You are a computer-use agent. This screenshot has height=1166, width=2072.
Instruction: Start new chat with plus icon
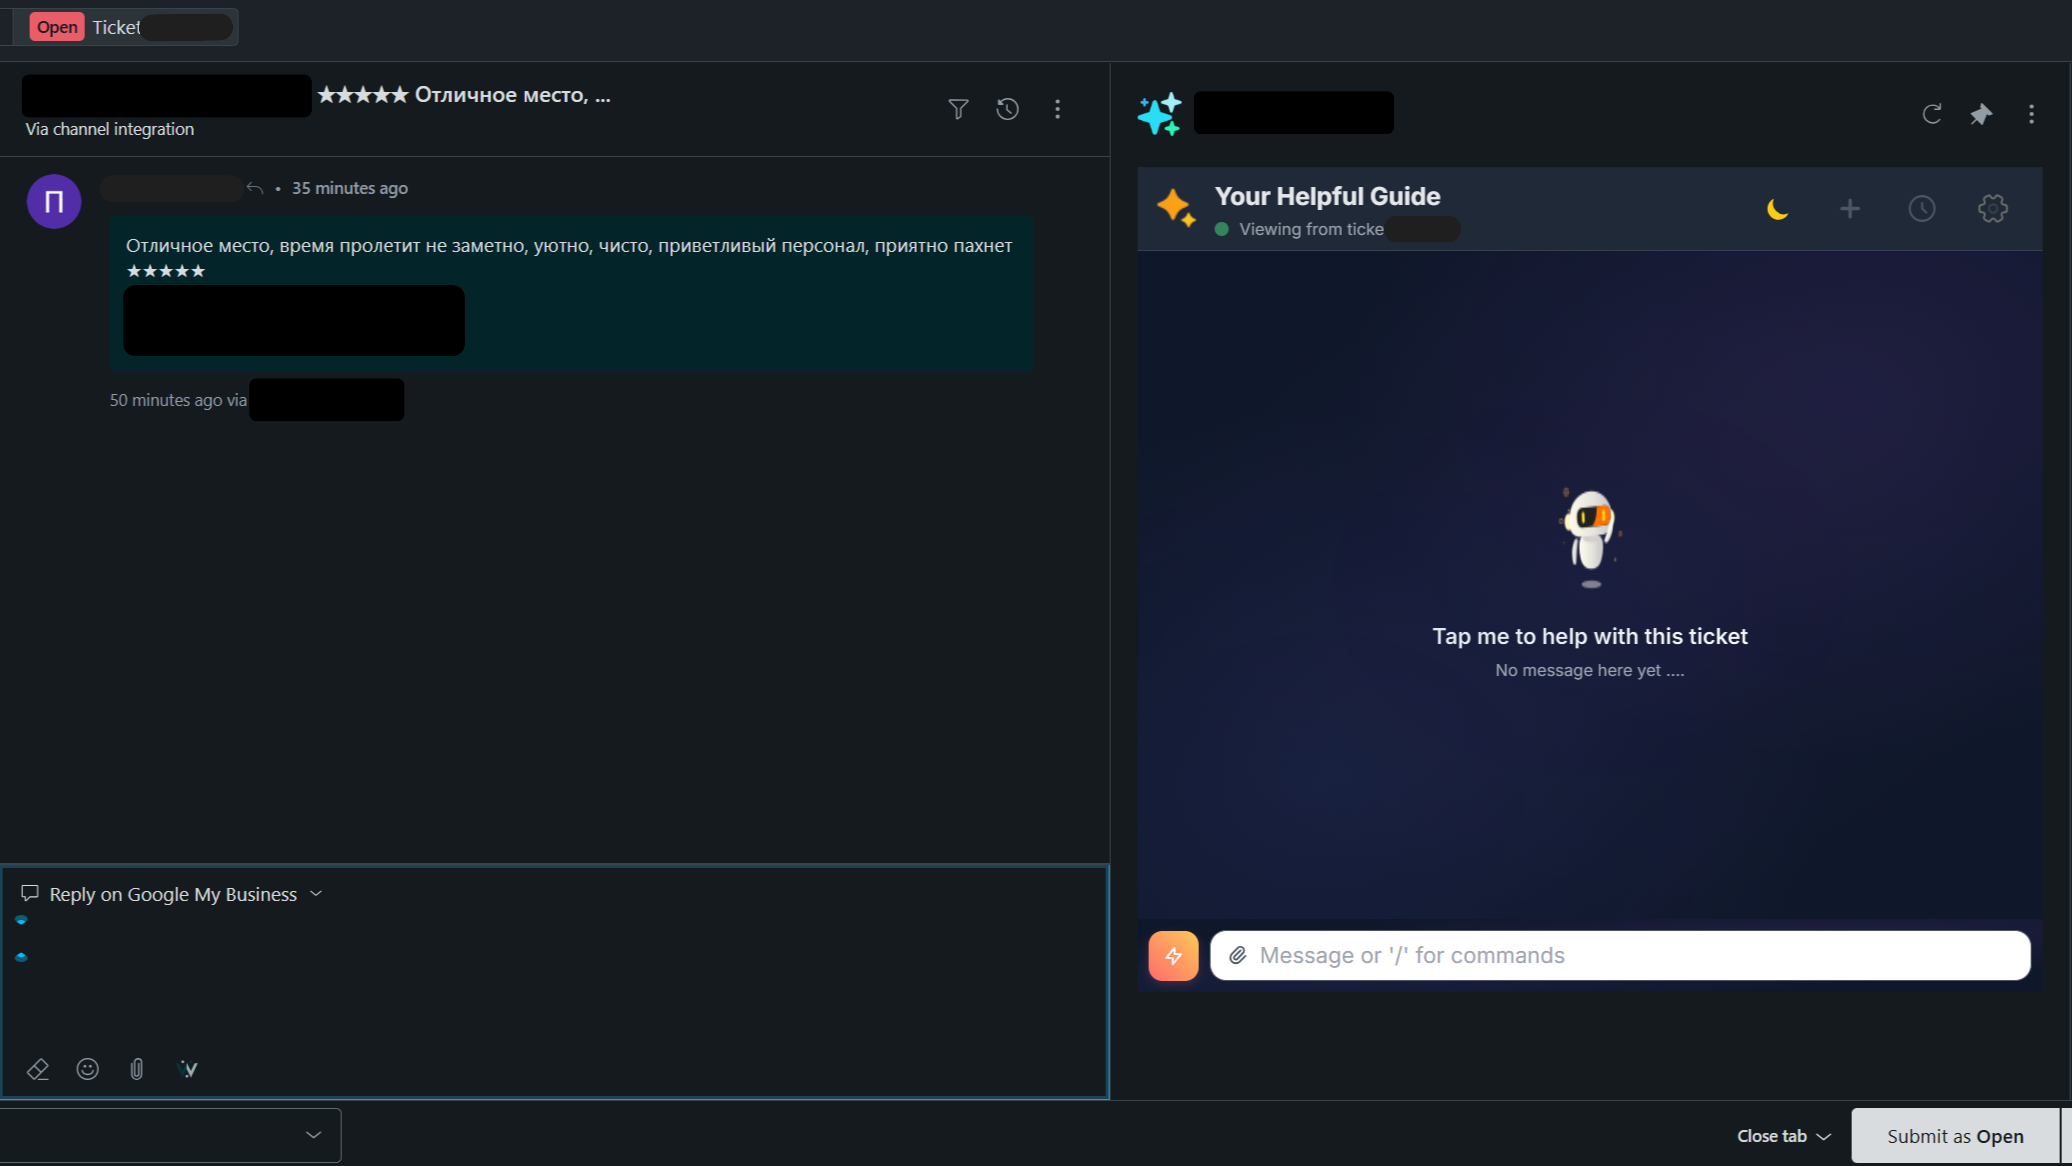click(1849, 209)
